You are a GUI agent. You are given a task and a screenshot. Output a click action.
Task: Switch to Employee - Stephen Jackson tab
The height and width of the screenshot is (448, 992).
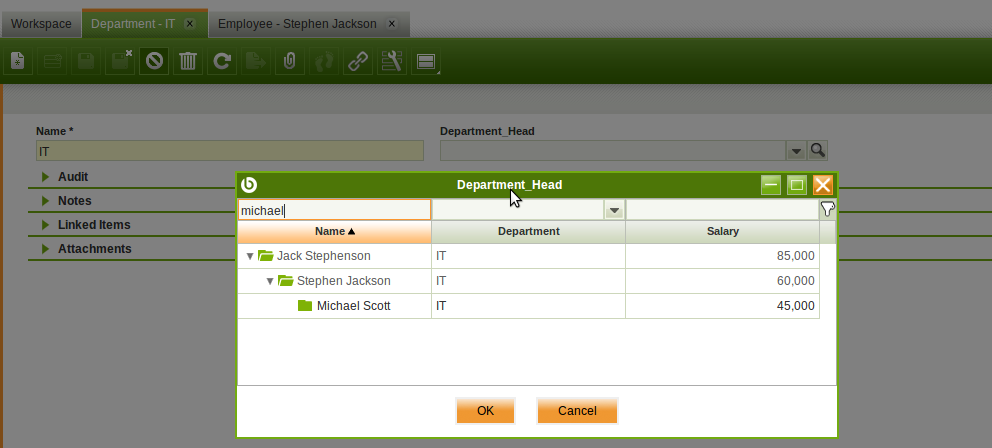pos(297,23)
